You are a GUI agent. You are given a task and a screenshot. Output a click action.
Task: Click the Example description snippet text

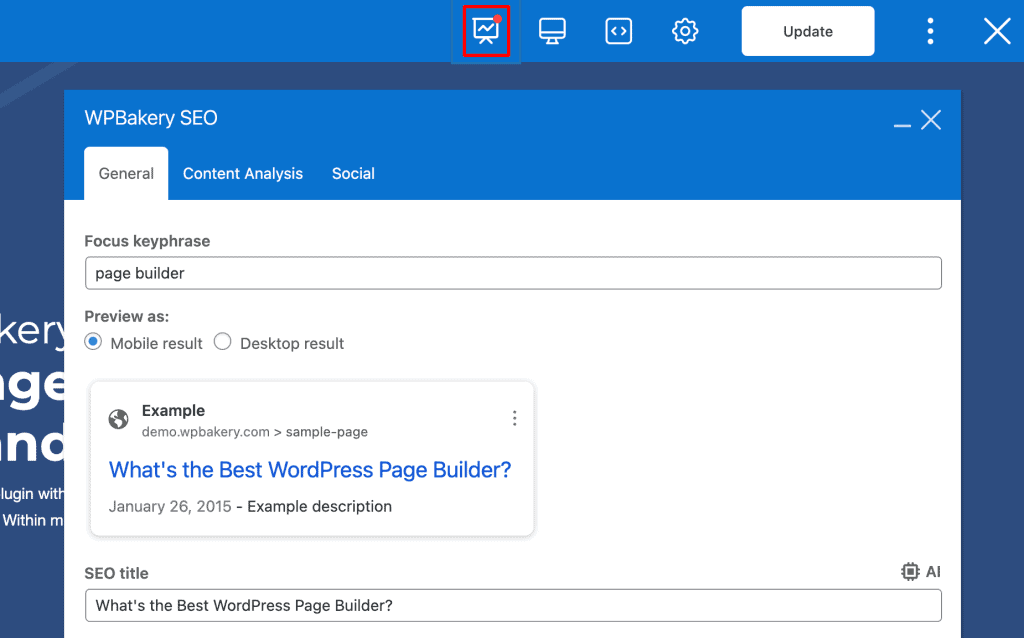319,507
